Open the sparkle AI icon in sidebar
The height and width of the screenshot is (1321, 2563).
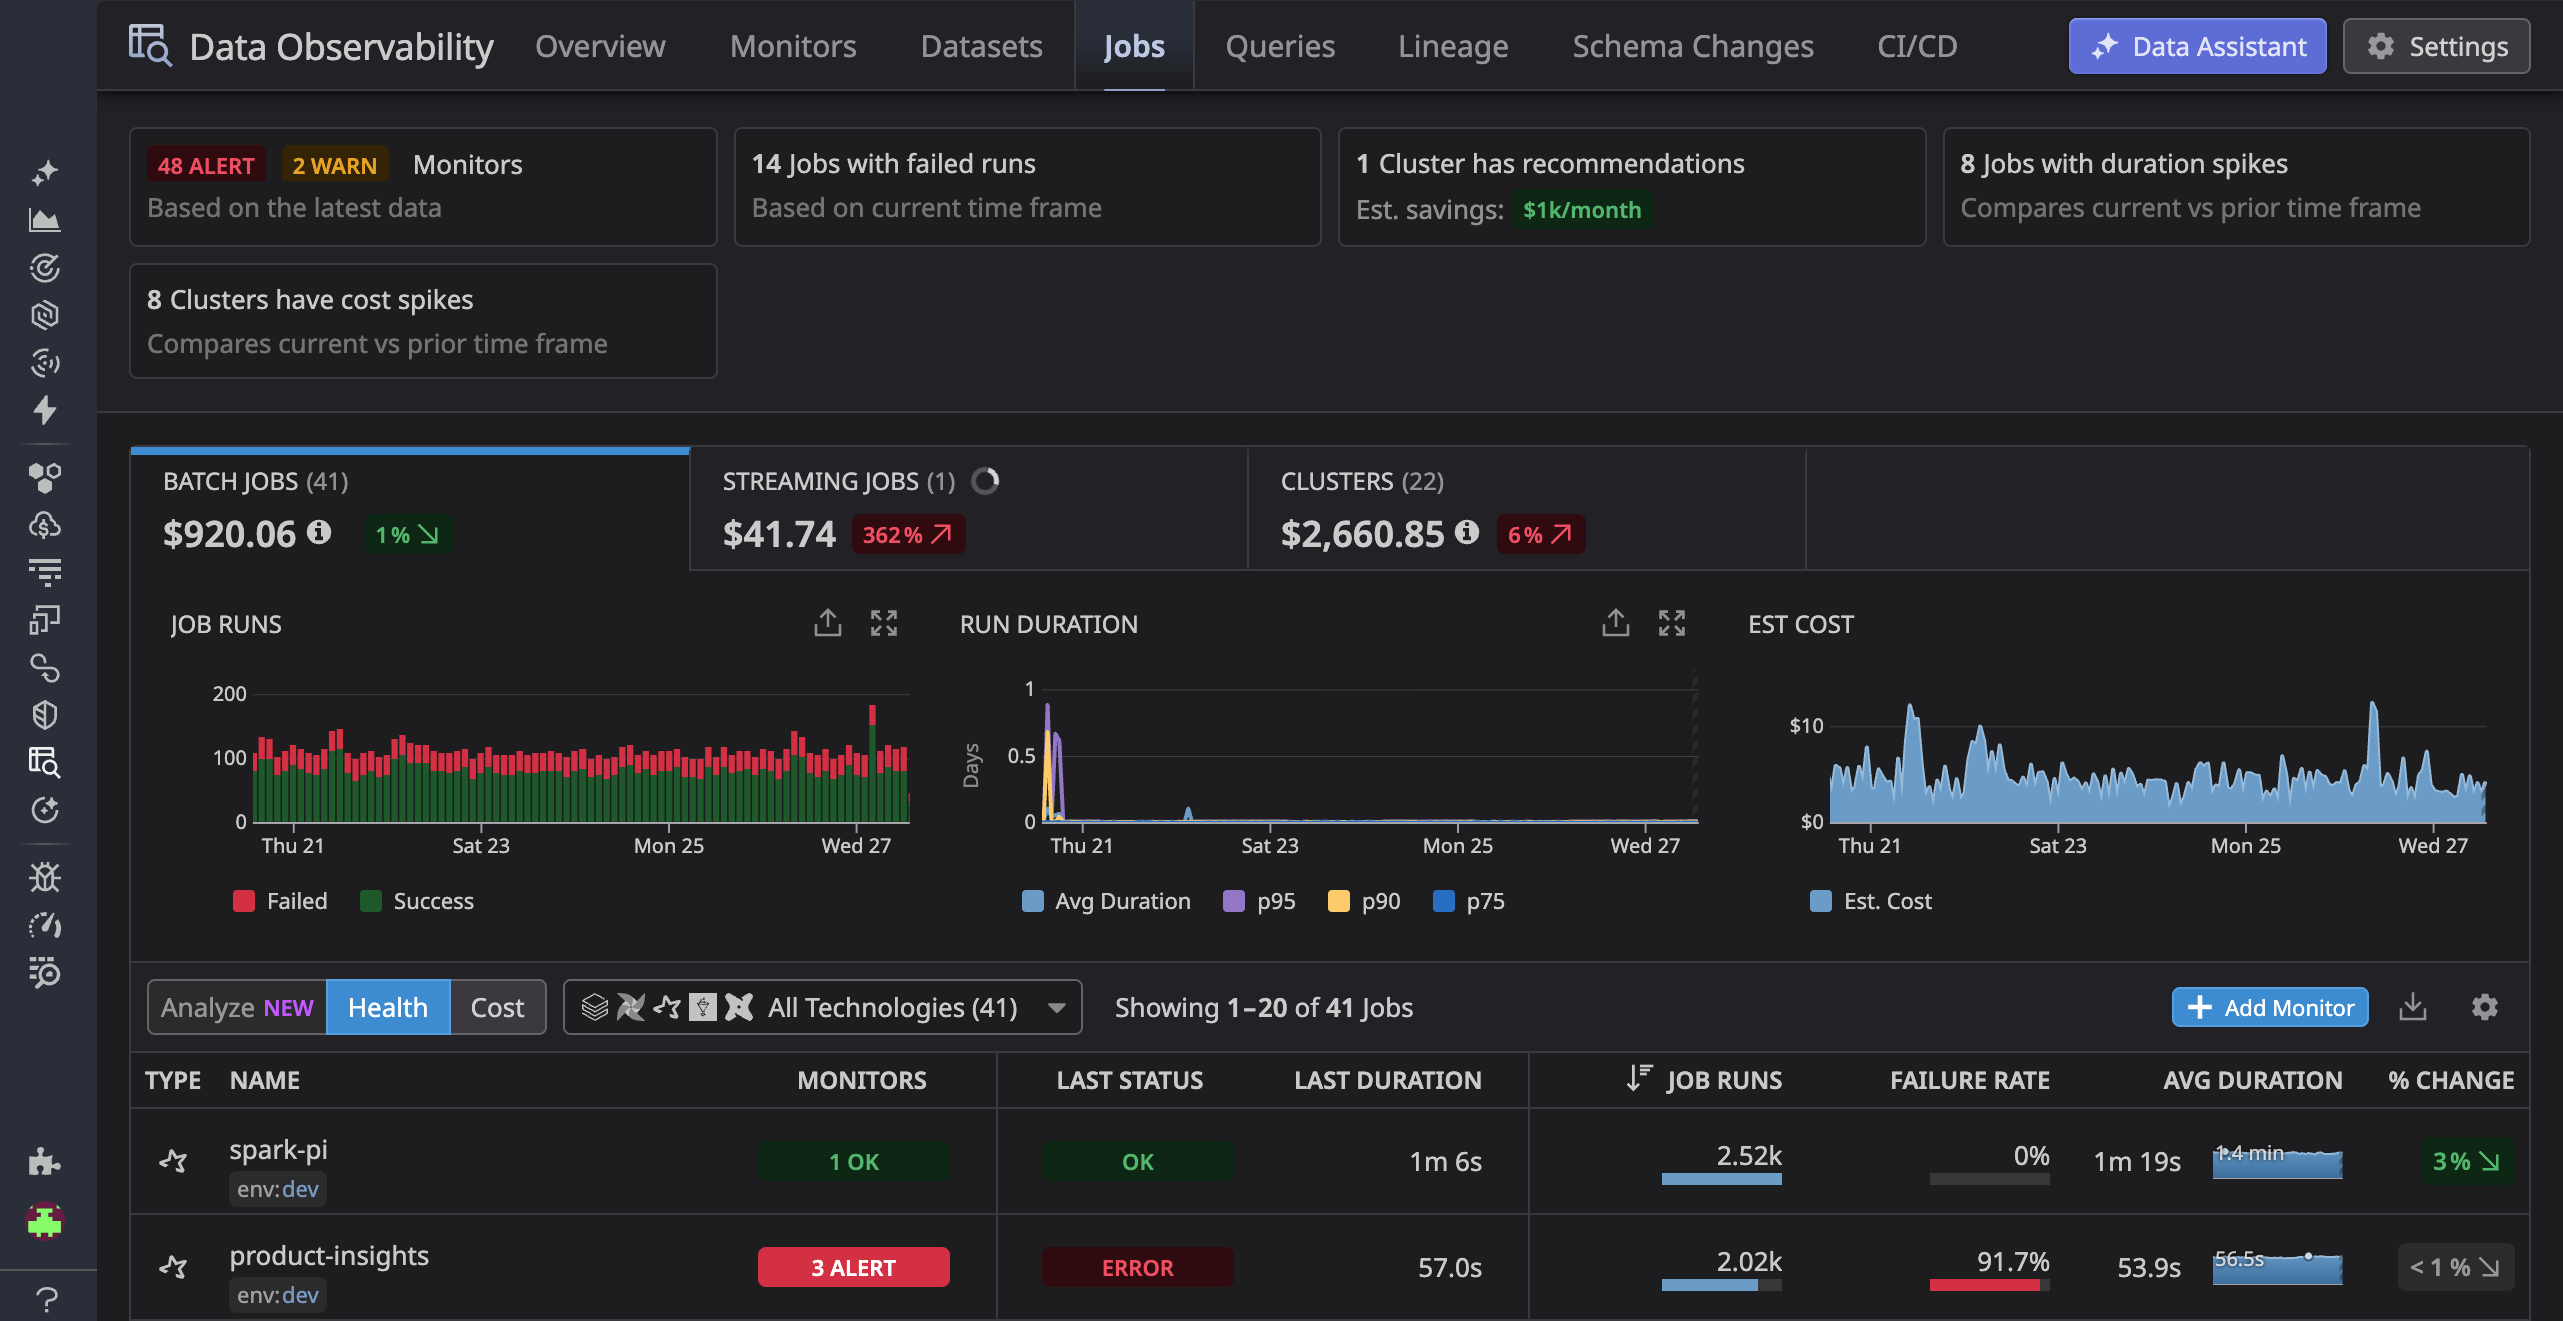[45, 172]
